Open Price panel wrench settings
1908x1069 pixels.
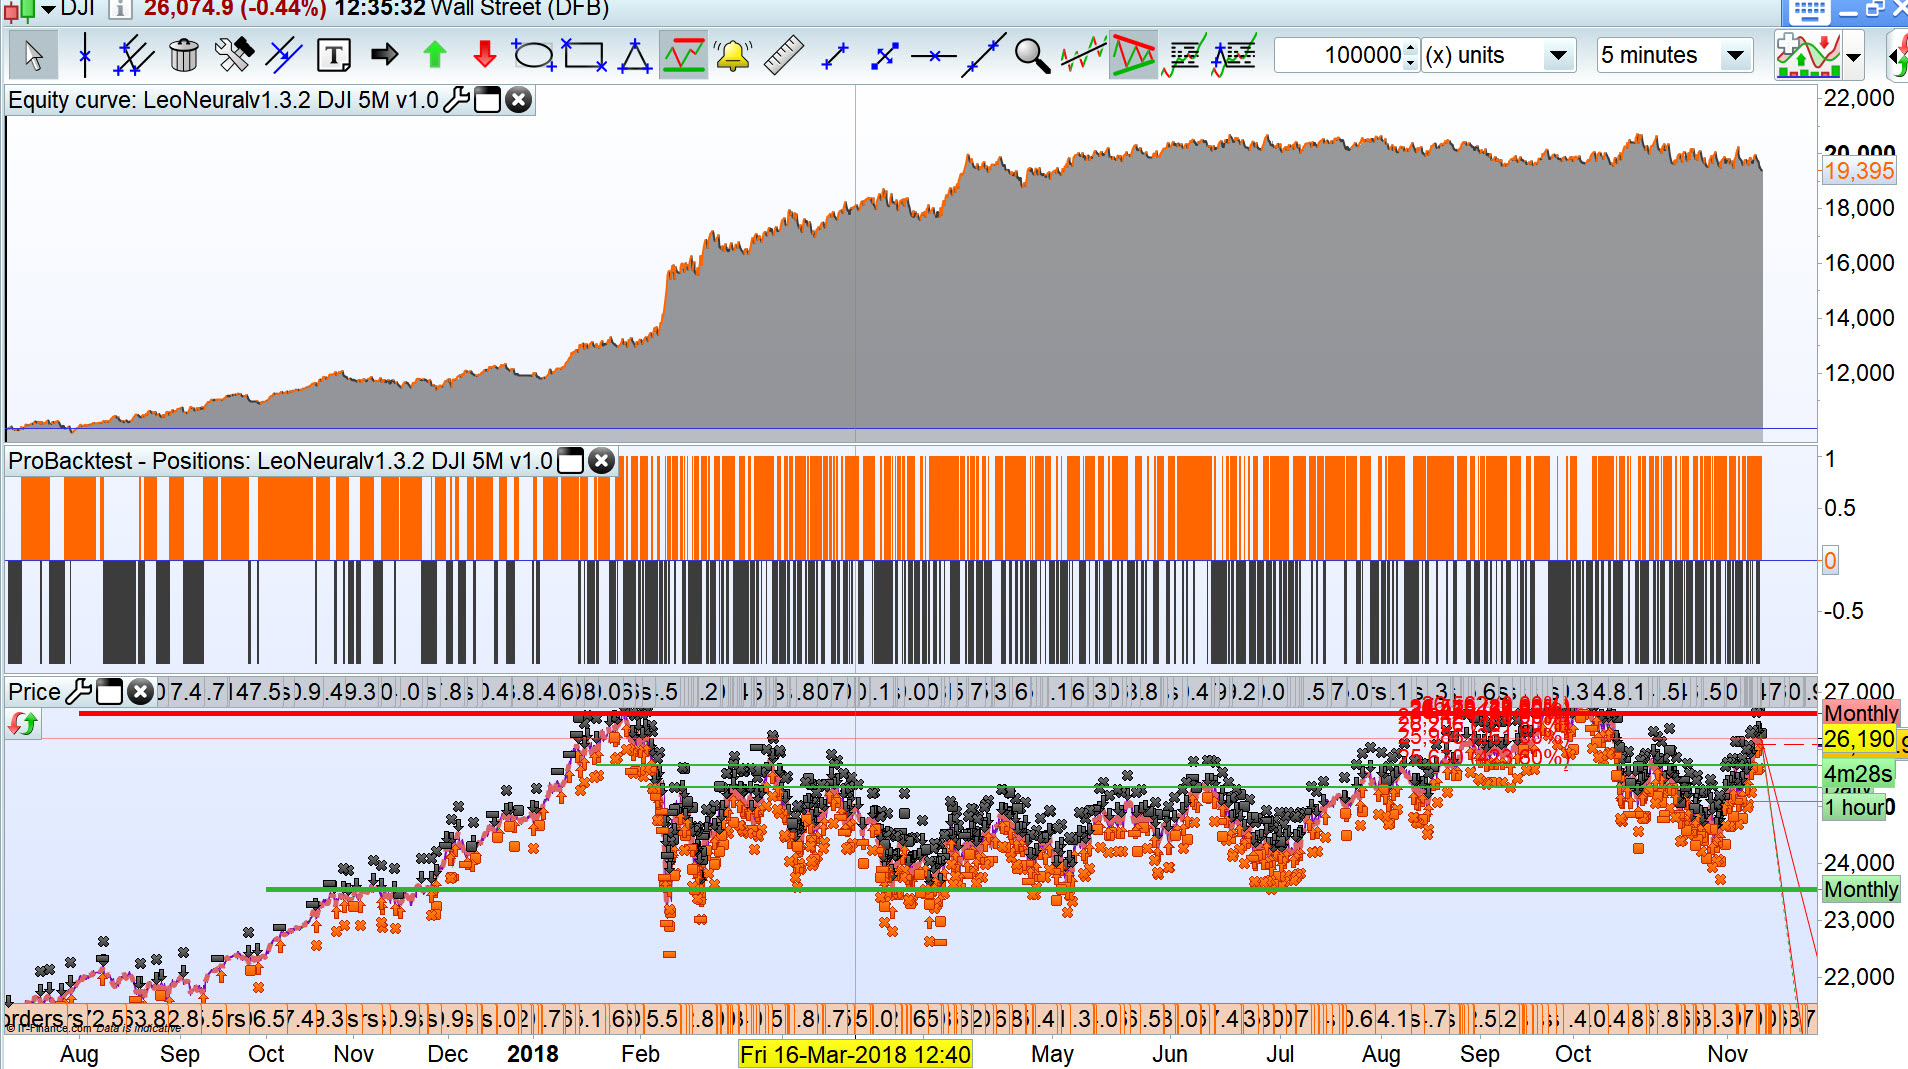pos(78,691)
